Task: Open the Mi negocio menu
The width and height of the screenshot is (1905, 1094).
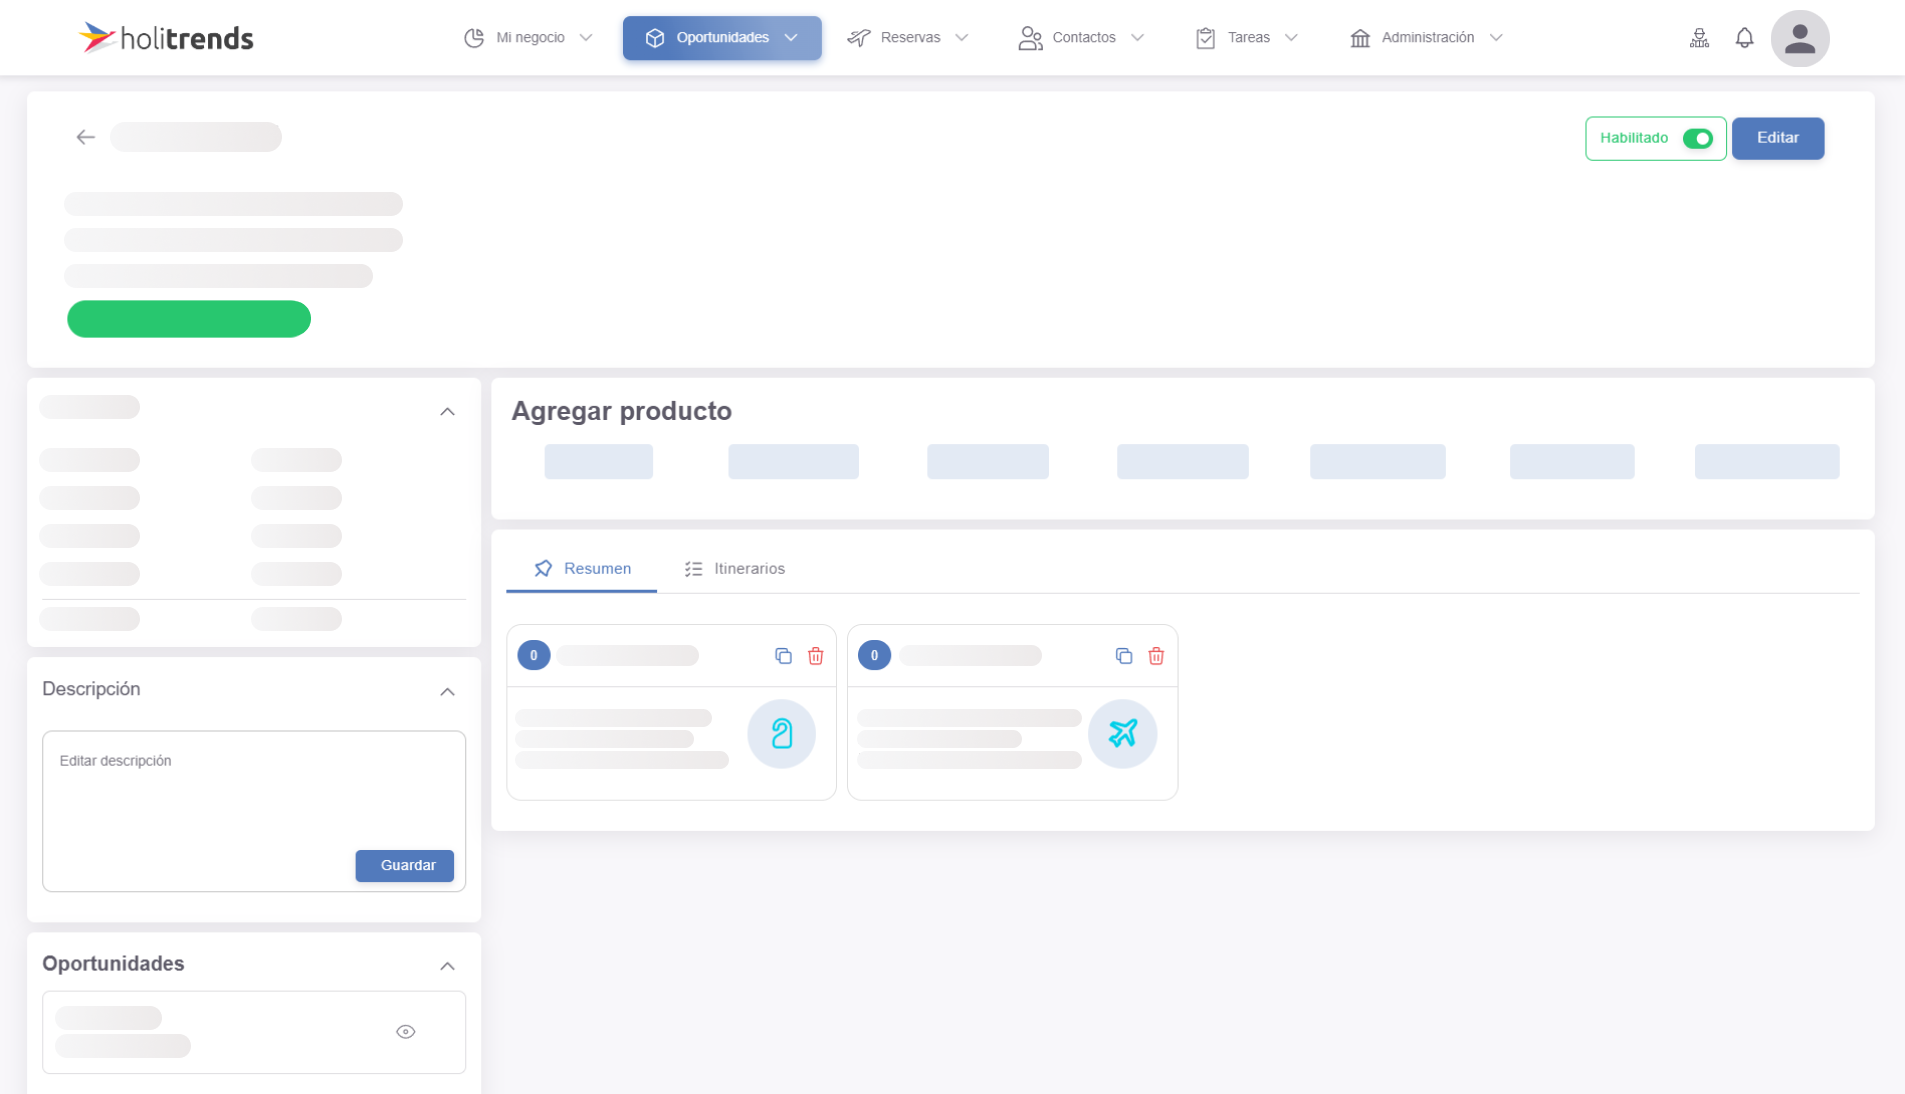Action: click(528, 38)
